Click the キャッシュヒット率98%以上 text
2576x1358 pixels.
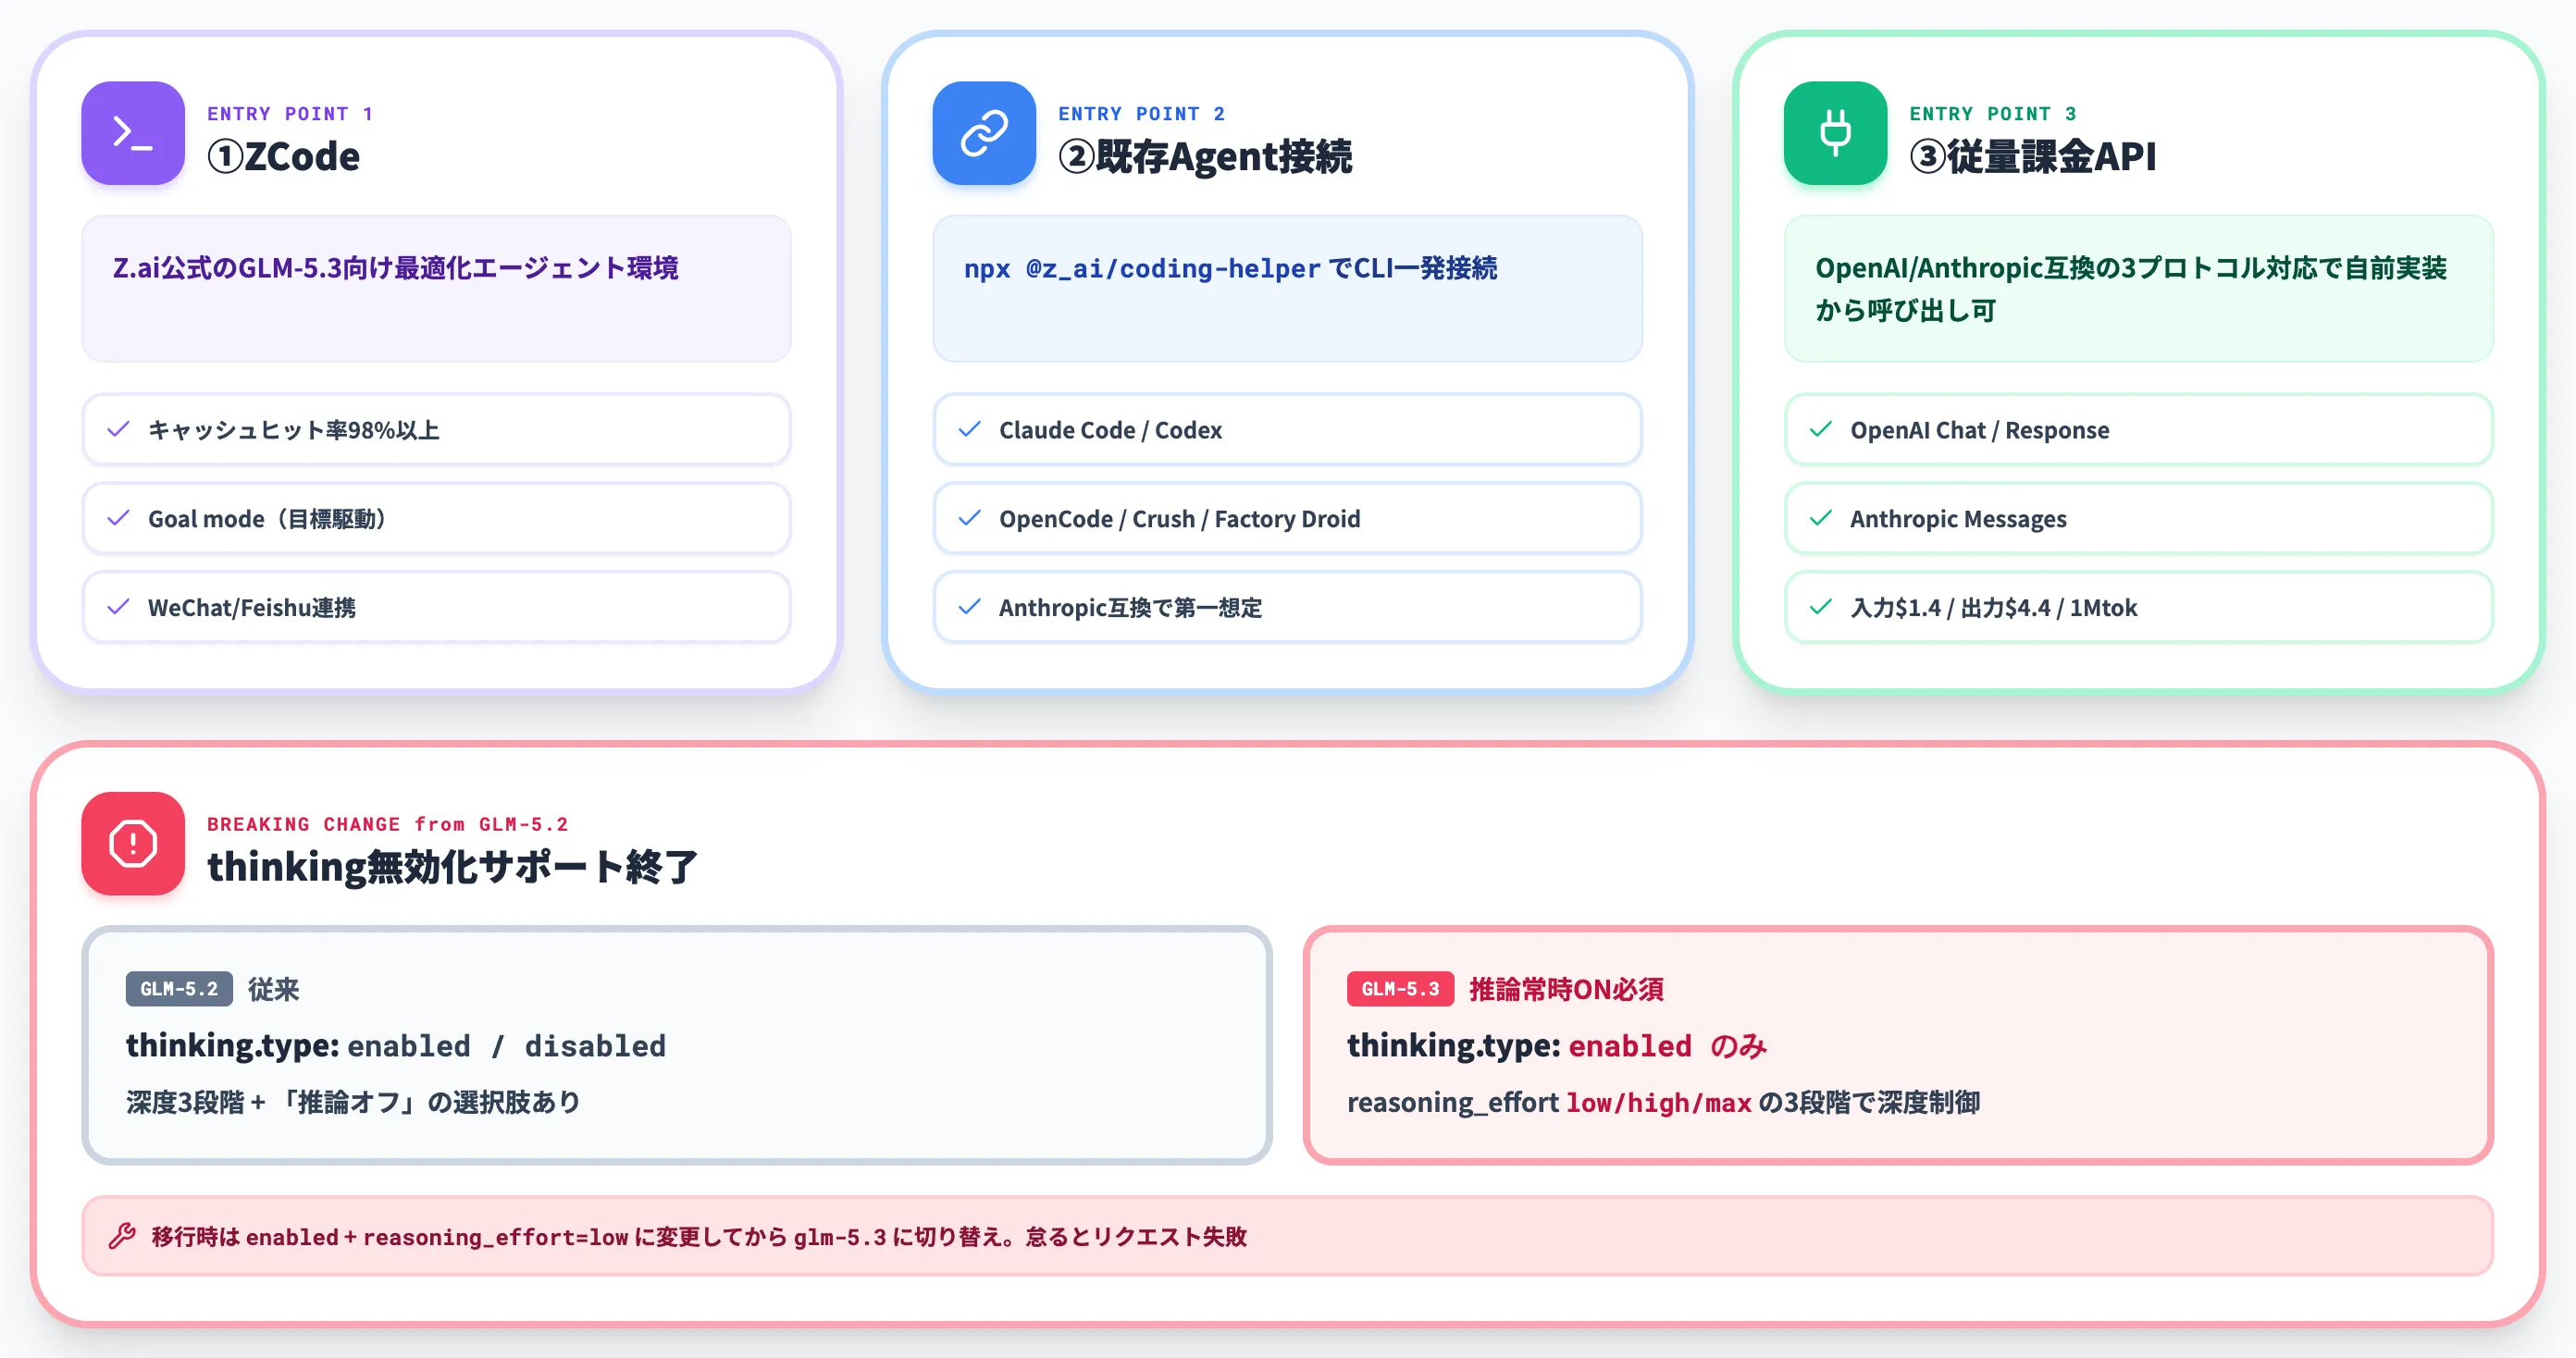pos(294,430)
